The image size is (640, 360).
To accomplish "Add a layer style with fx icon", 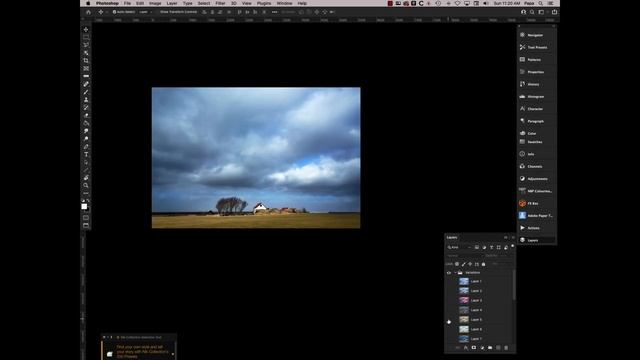I will click(x=466, y=348).
